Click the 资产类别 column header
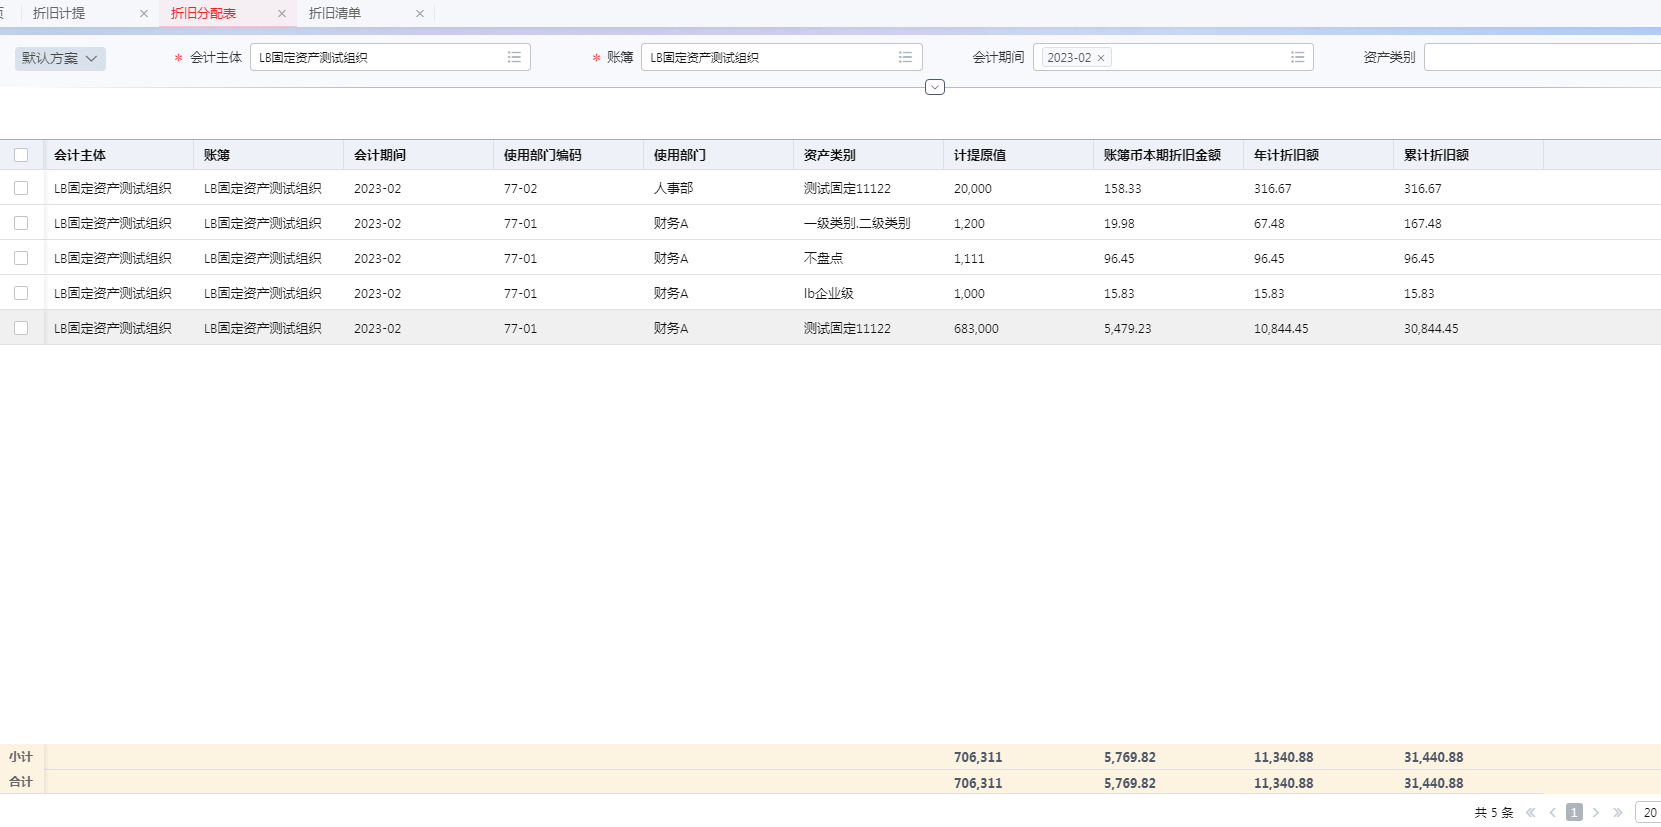 click(x=830, y=155)
